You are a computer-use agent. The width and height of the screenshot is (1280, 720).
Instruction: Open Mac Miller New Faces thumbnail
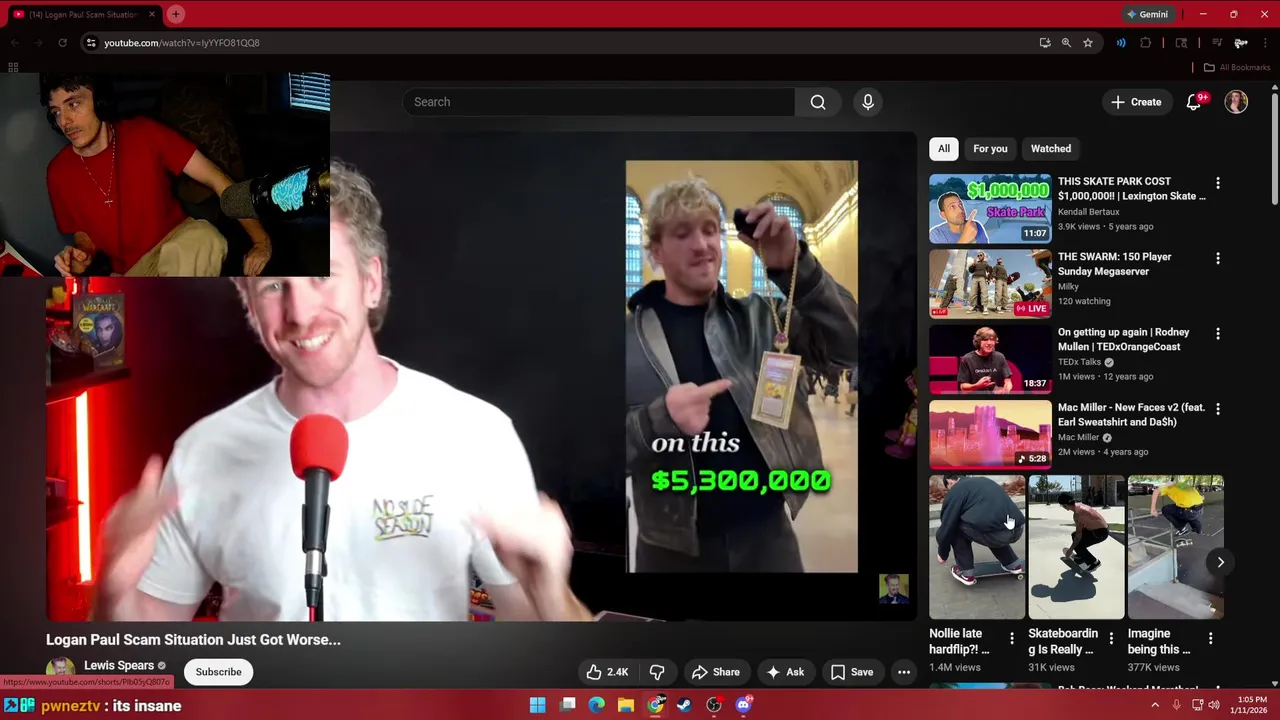pos(990,434)
